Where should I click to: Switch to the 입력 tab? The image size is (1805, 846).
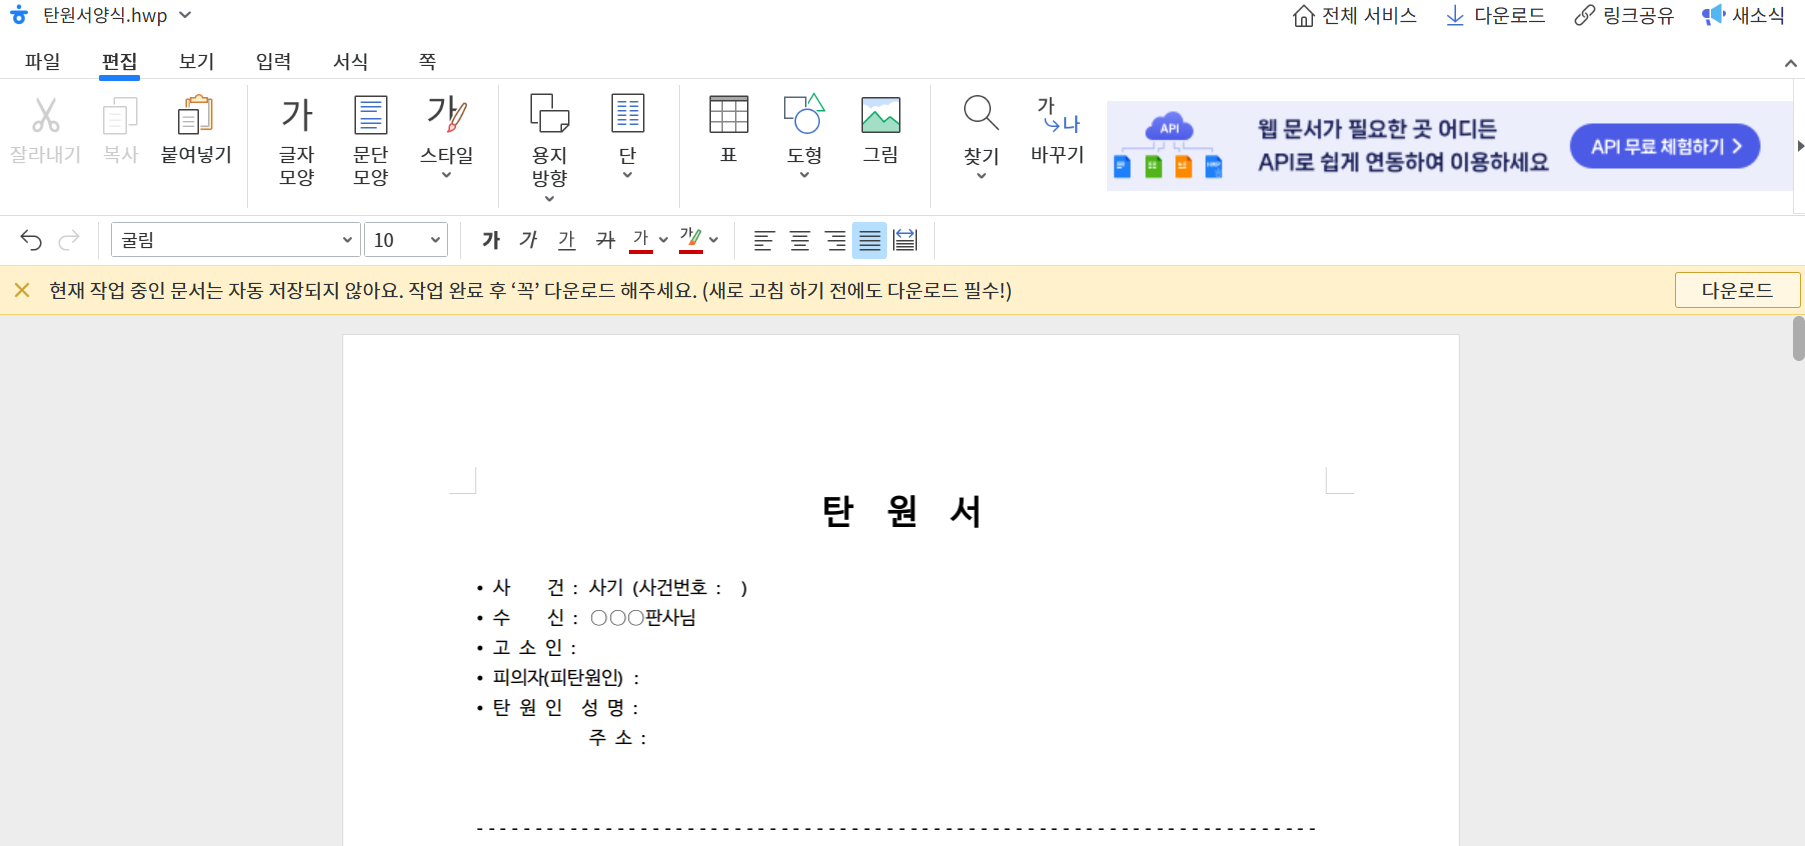tap(273, 61)
